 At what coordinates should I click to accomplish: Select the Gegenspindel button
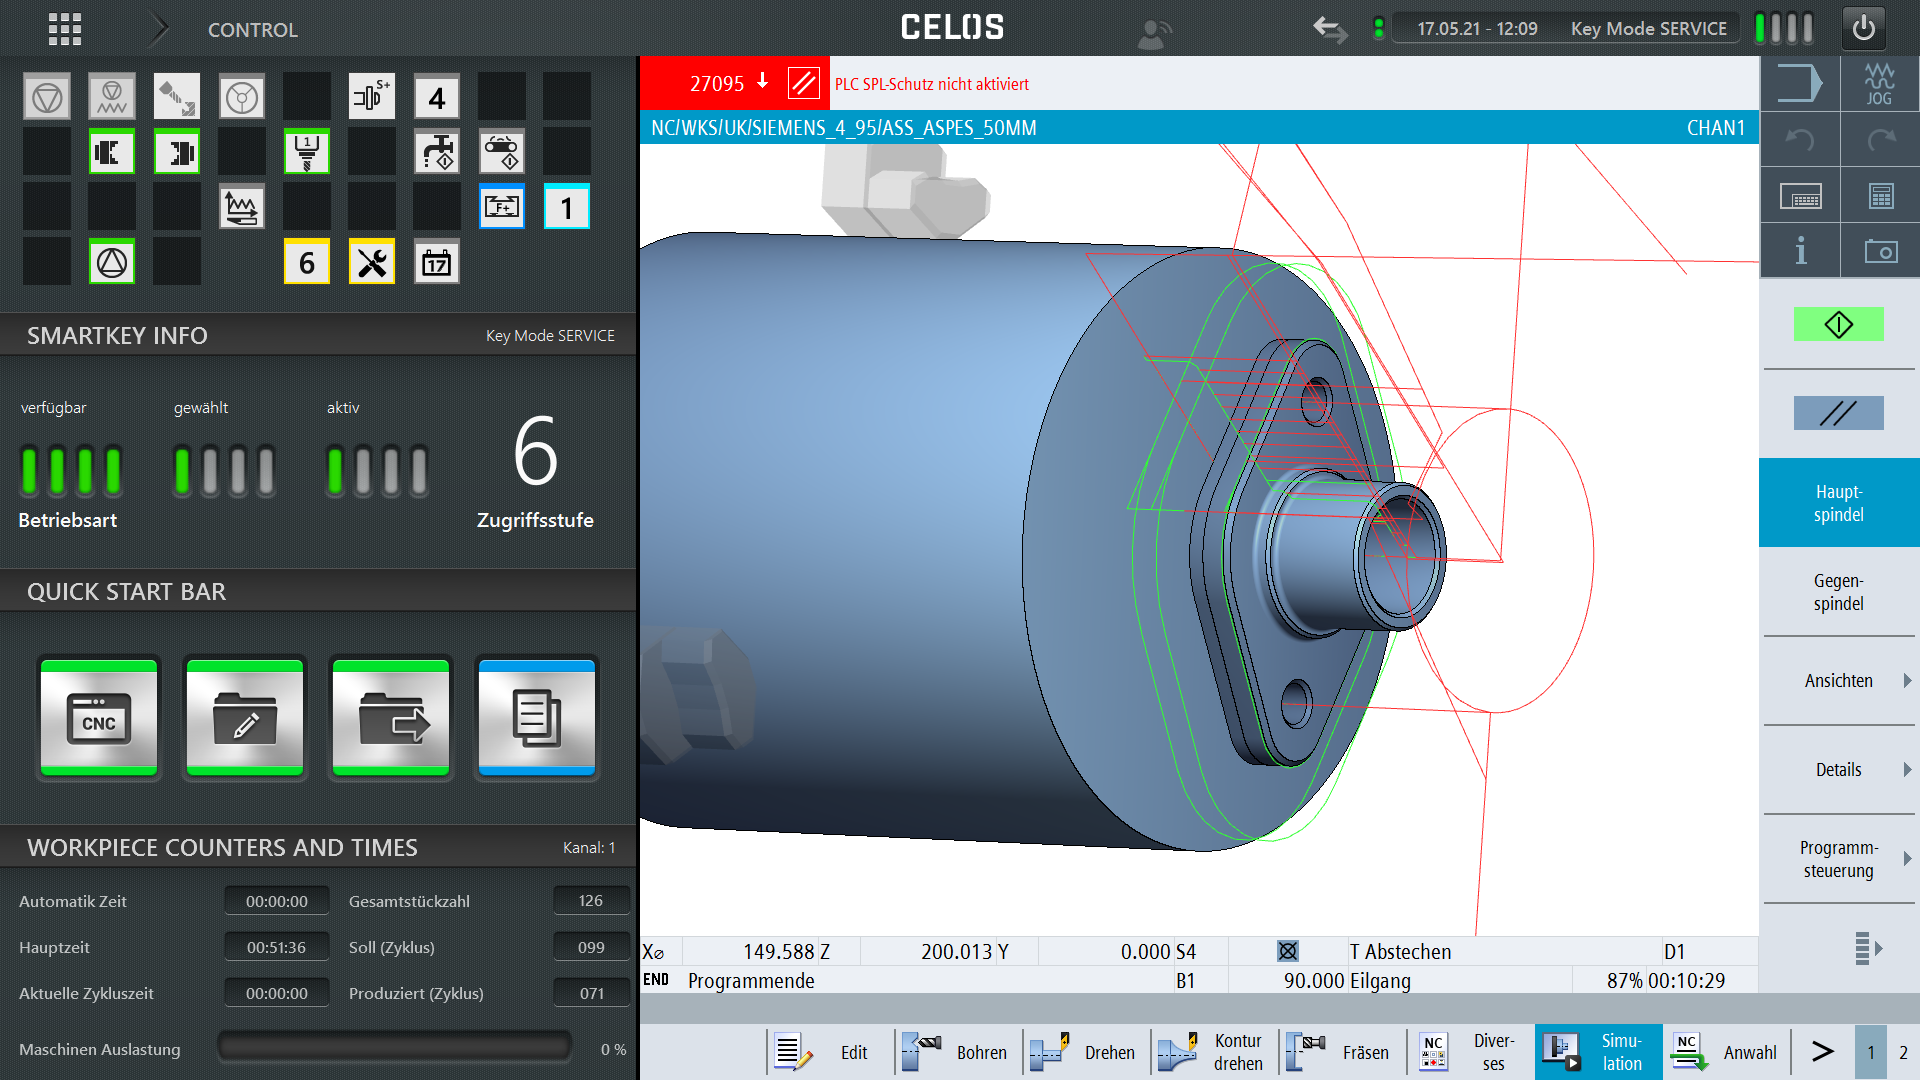coord(1838,592)
